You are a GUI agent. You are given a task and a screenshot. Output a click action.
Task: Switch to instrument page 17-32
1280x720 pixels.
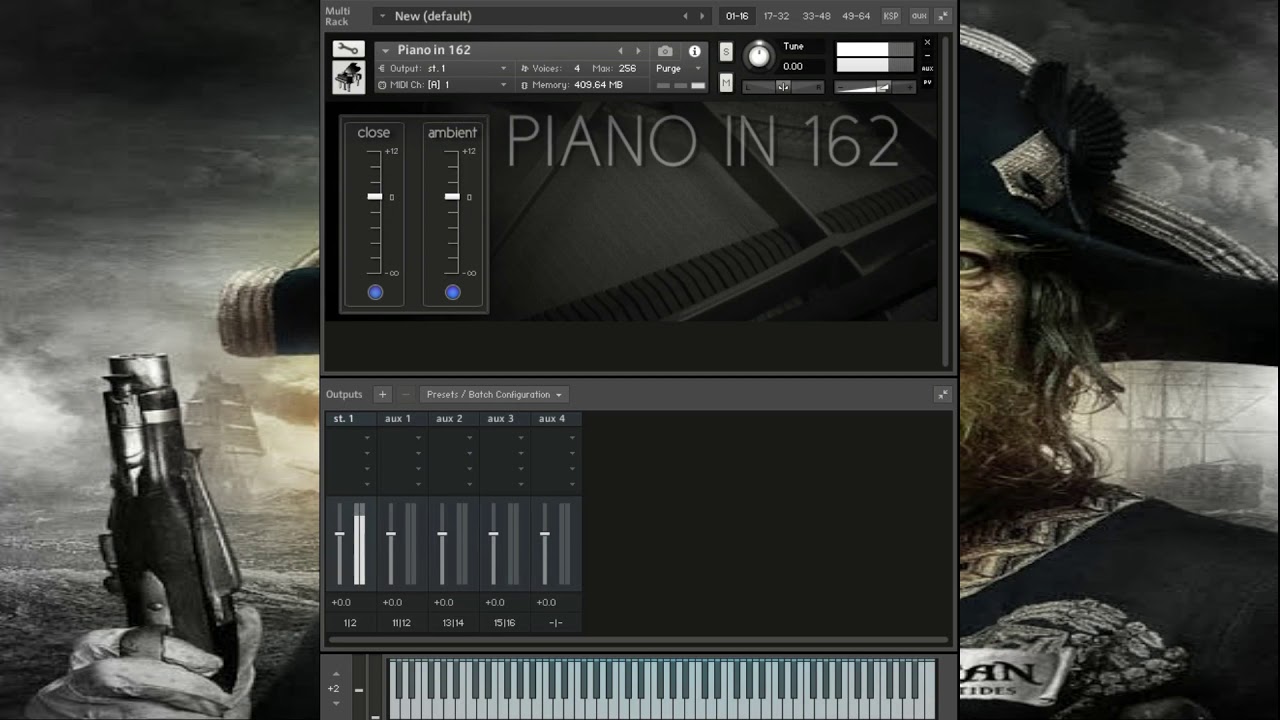(x=776, y=16)
